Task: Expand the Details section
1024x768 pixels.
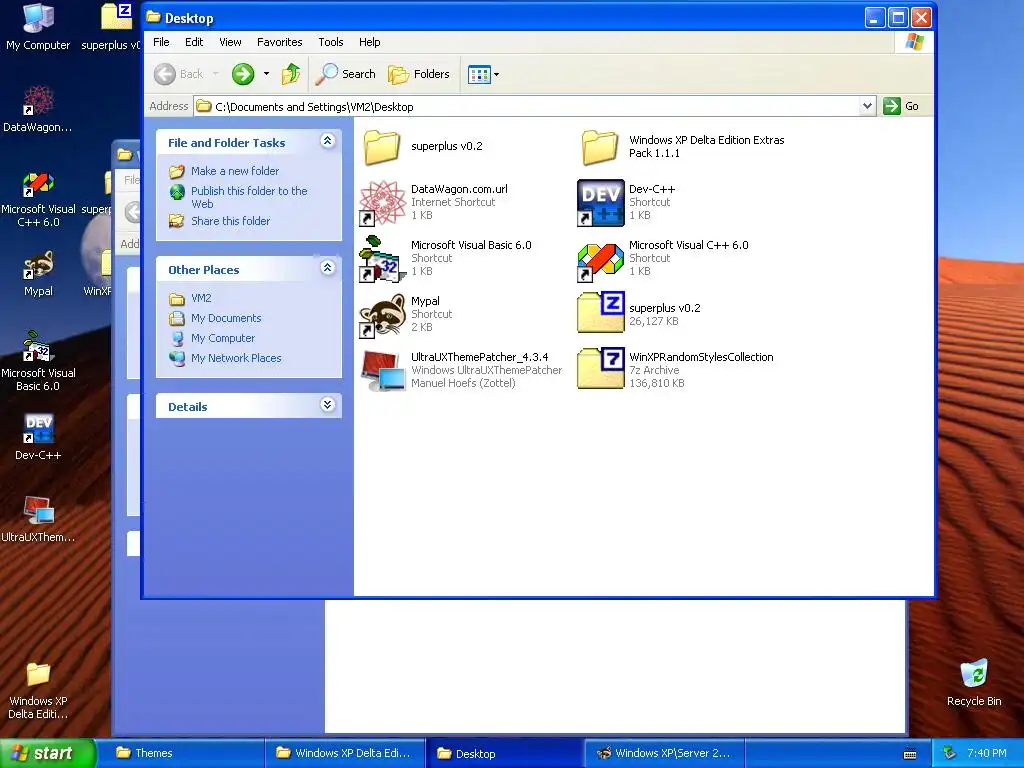Action: 327,405
